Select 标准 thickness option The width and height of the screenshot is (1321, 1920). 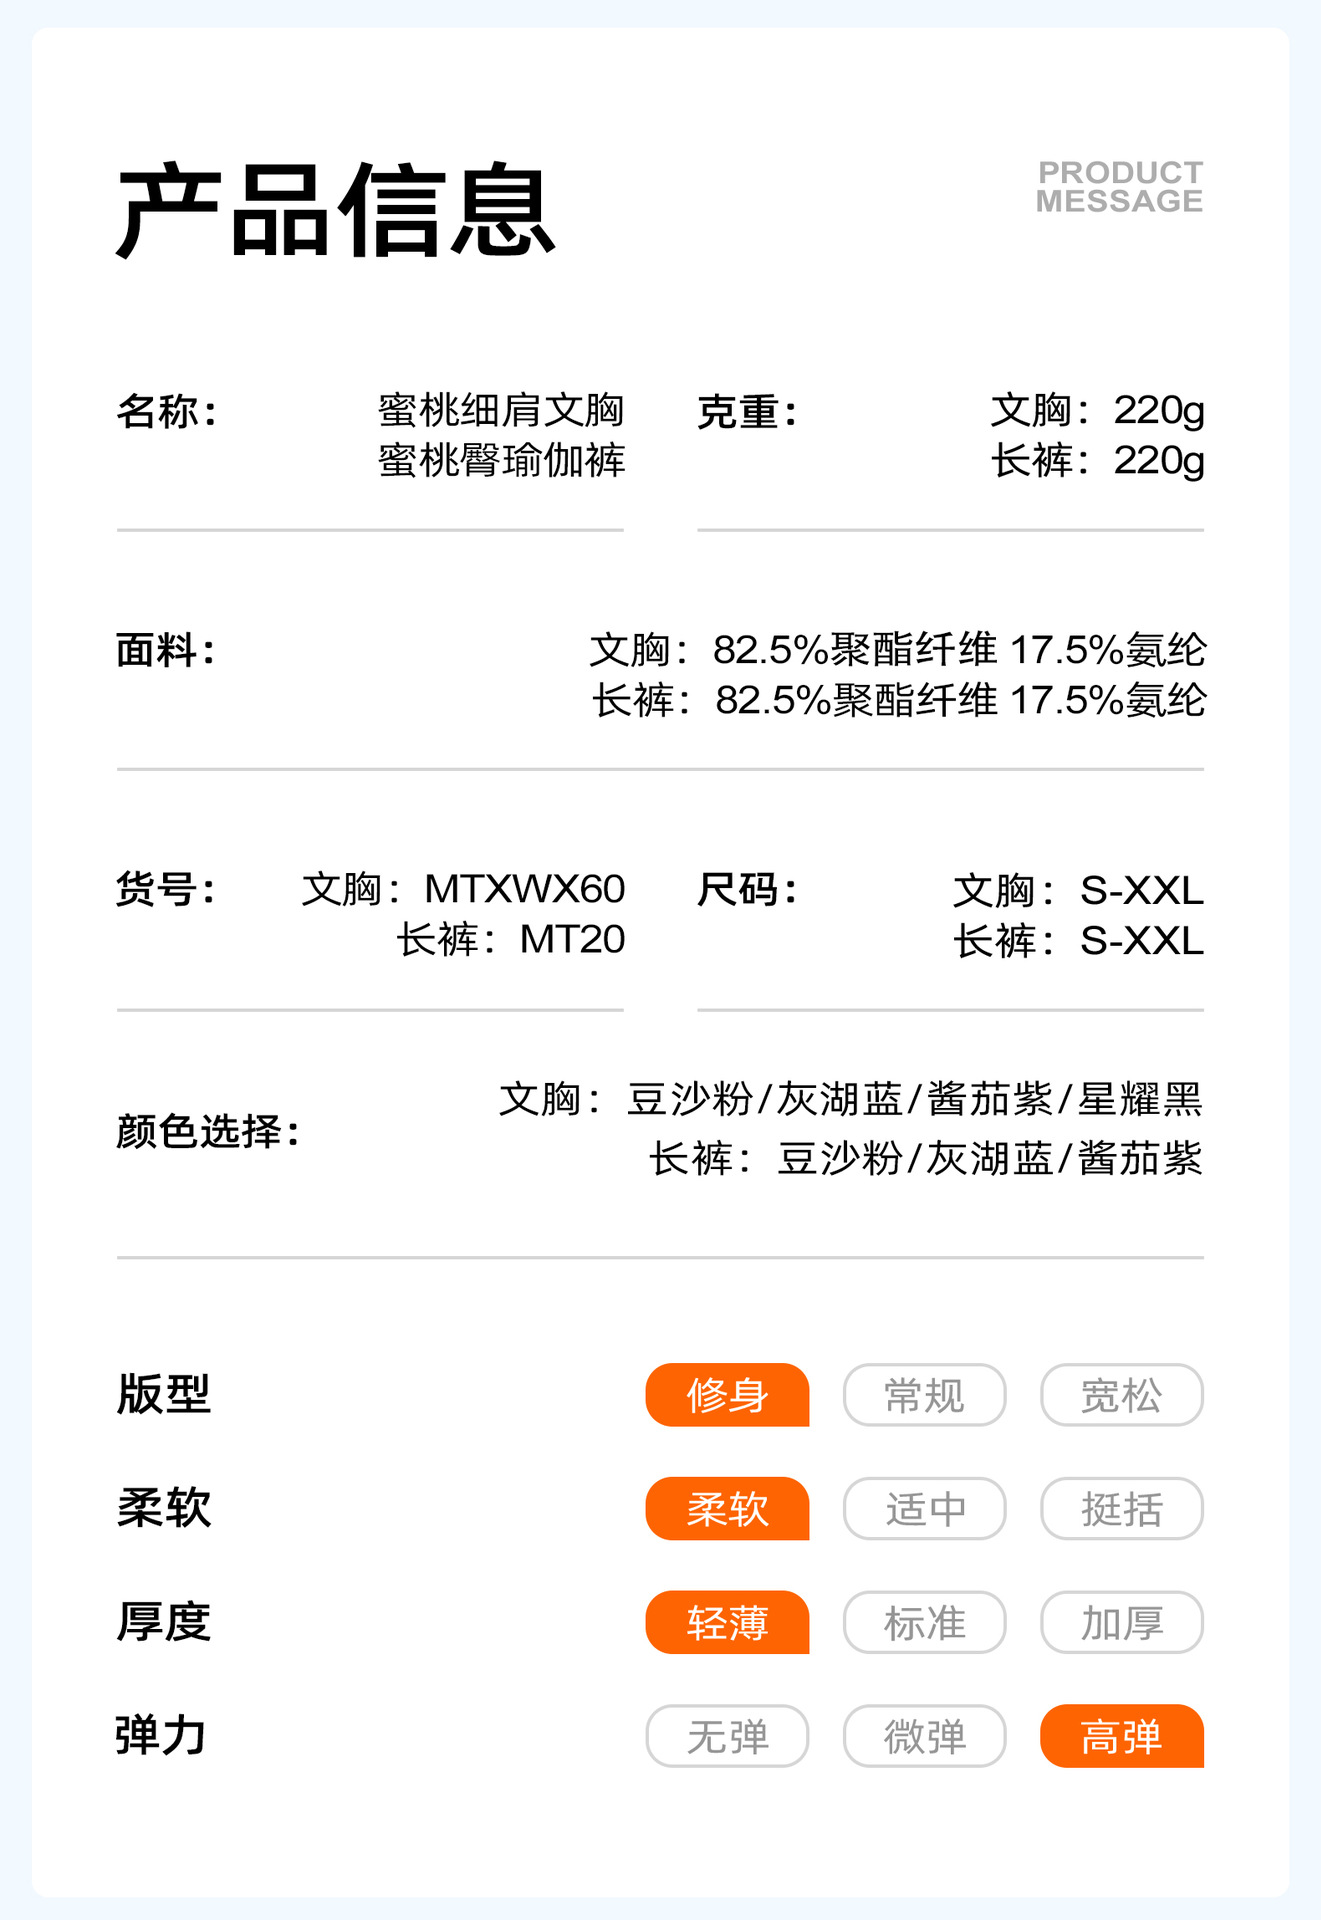[924, 1622]
